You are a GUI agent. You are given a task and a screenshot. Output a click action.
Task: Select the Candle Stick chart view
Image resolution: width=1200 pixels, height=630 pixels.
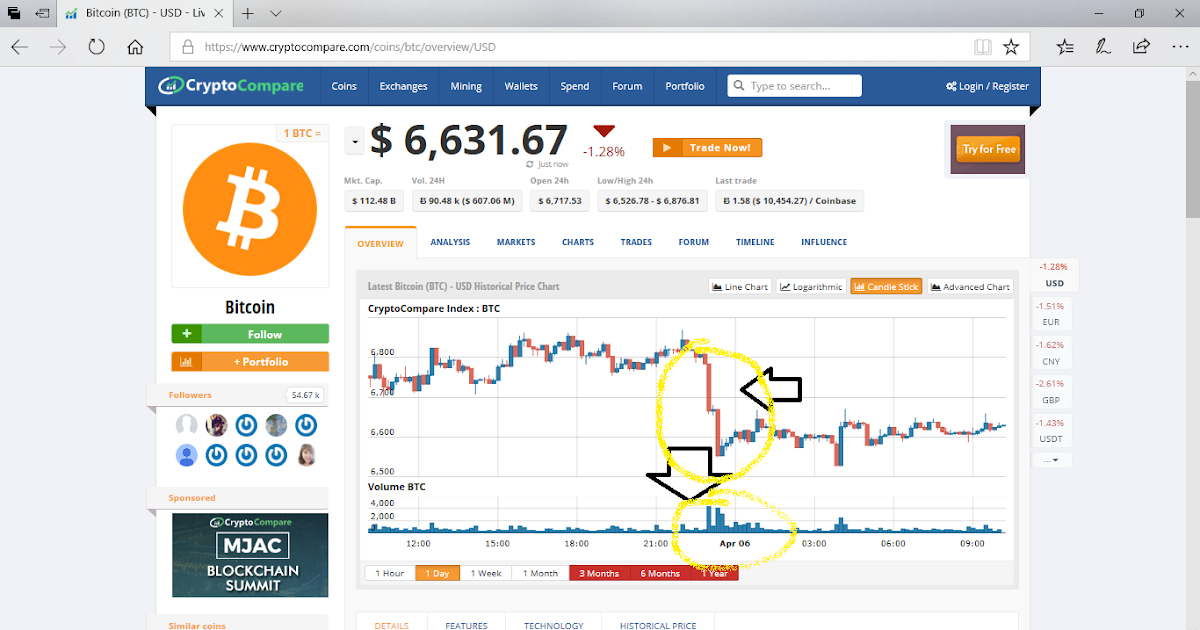pyautogui.click(x=886, y=287)
